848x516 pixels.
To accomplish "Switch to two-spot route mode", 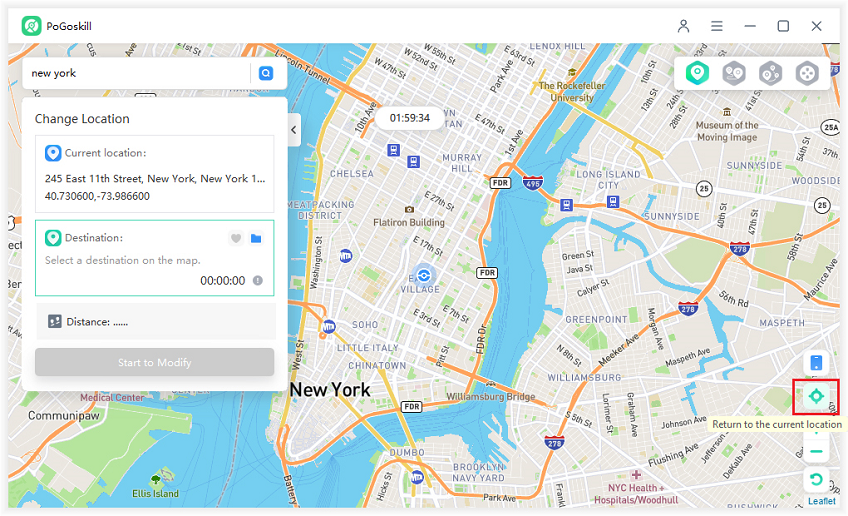I will (x=734, y=73).
